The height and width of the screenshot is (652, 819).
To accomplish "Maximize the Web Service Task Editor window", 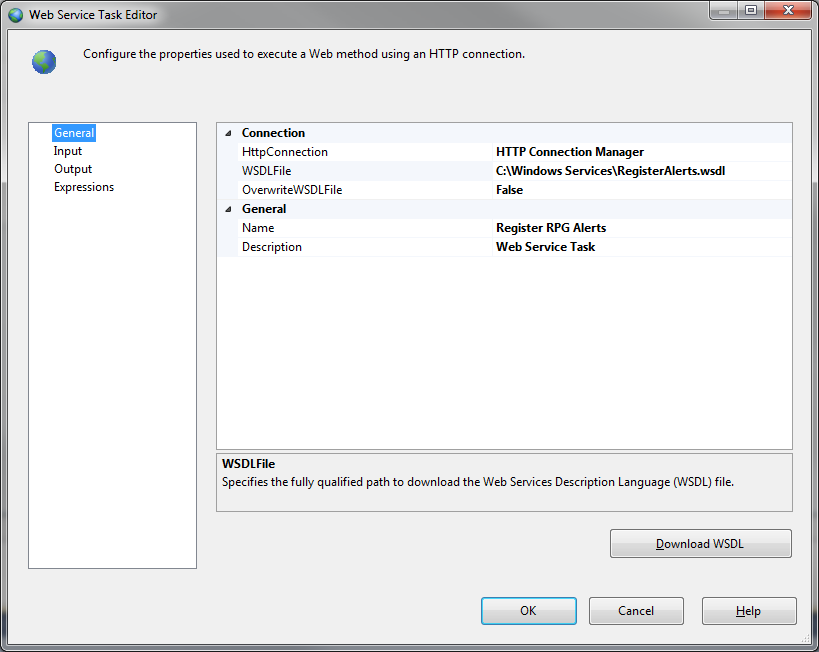I will point(750,11).
